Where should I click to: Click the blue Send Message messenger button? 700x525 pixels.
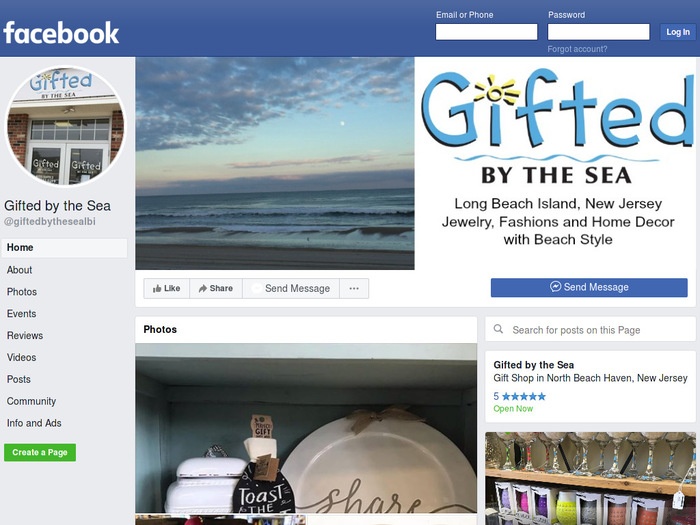click(x=589, y=287)
